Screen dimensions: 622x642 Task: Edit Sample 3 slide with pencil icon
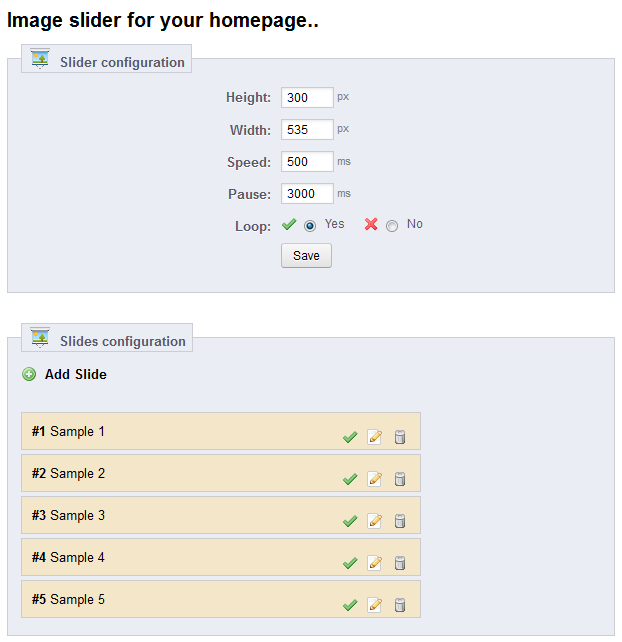pos(375,521)
